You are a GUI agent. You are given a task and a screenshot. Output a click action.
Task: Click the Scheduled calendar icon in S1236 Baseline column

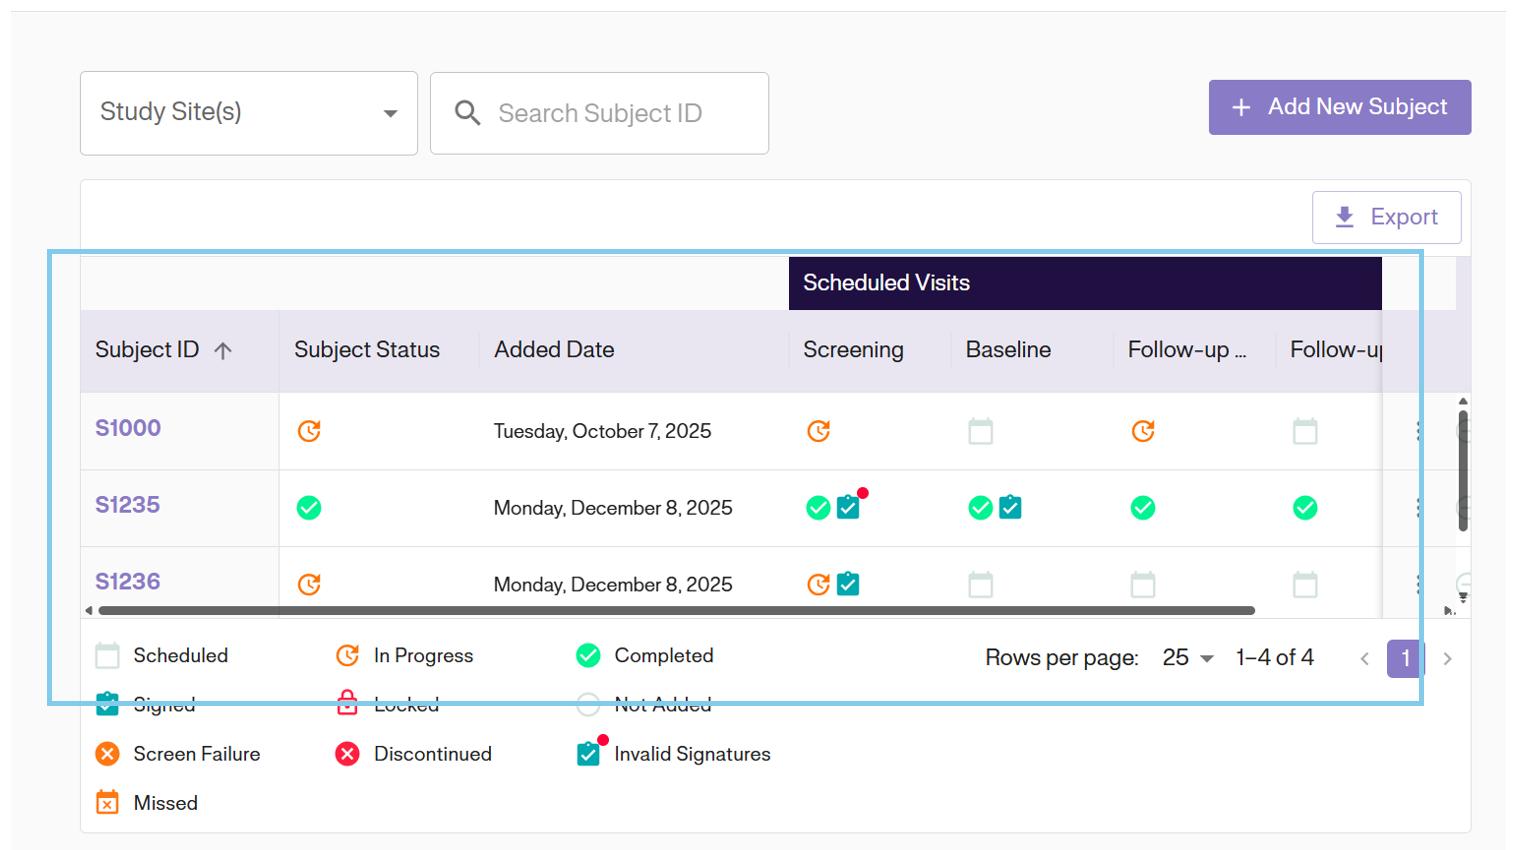[x=980, y=584]
